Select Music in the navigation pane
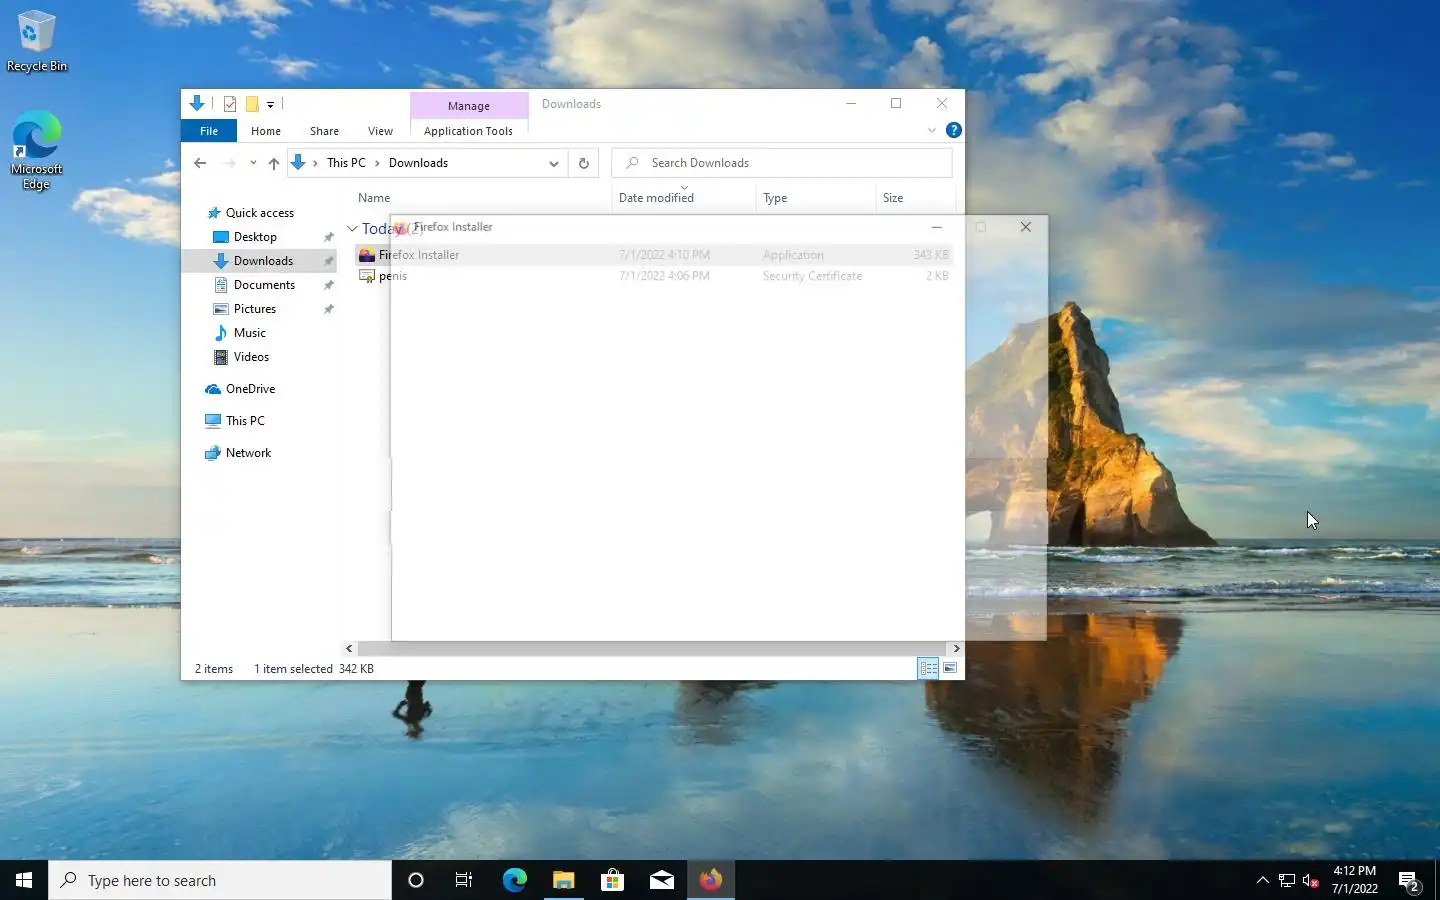Image resolution: width=1440 pixels, height=900 pixels. [250, 333]
